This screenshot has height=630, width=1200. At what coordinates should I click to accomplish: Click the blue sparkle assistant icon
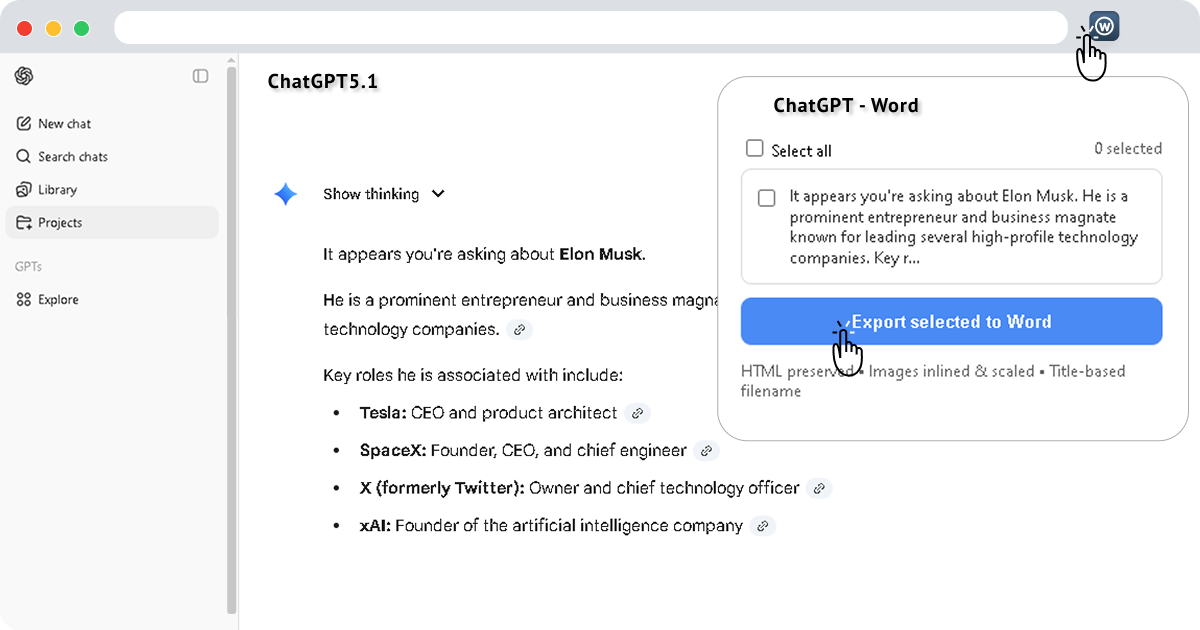pyautogui.click(x=286, y=193)
